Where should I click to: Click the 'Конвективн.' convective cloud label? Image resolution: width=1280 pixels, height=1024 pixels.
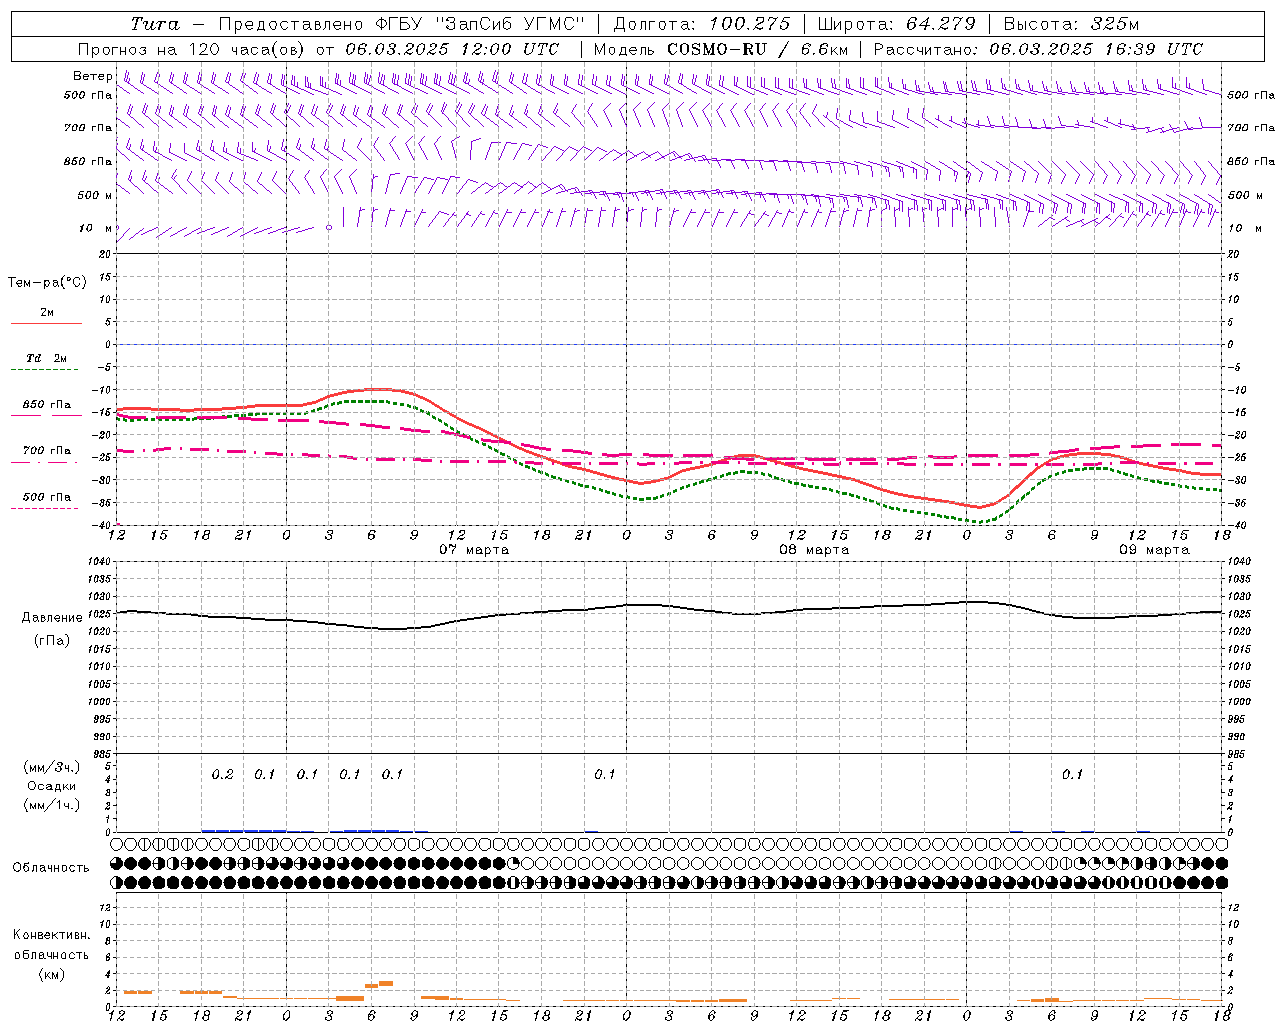pos(51,935)
